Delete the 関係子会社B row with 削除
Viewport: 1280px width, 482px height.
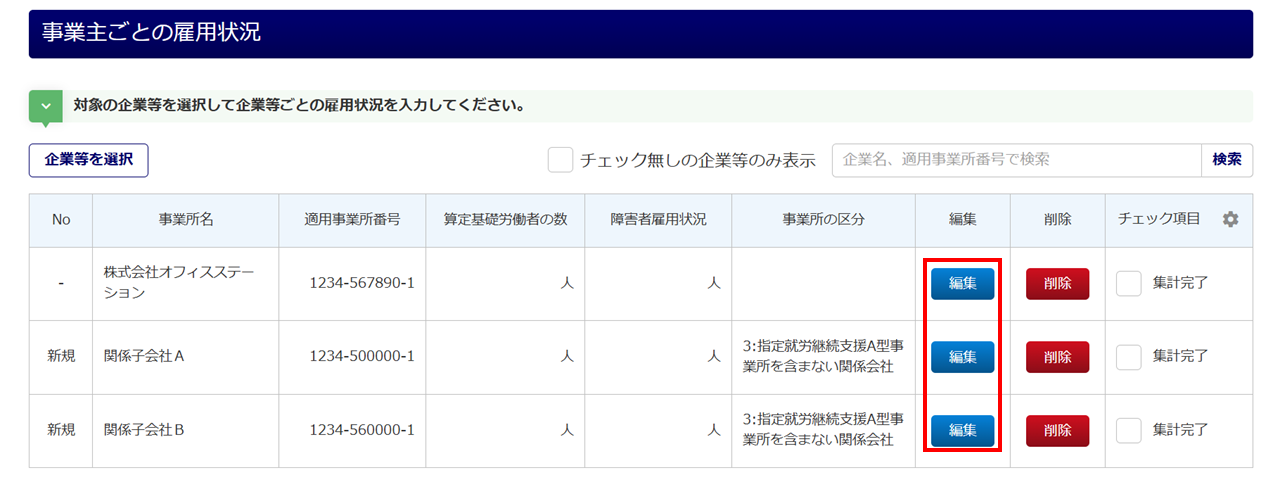point(1057,430)
